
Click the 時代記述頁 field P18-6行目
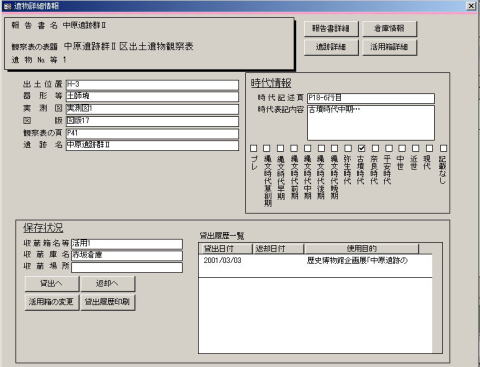[371, 98]
